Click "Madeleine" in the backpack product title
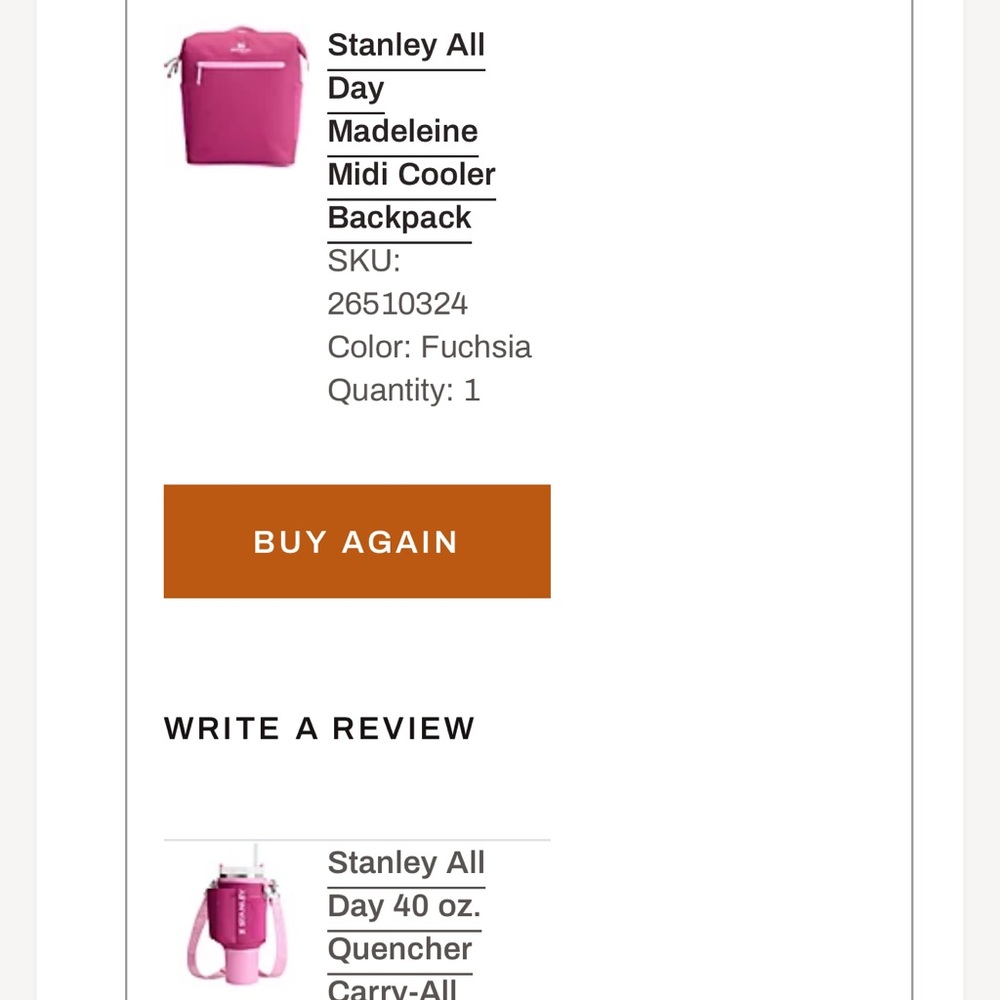The height and width of the screenshot is (1000, 1000). [402, 131]
